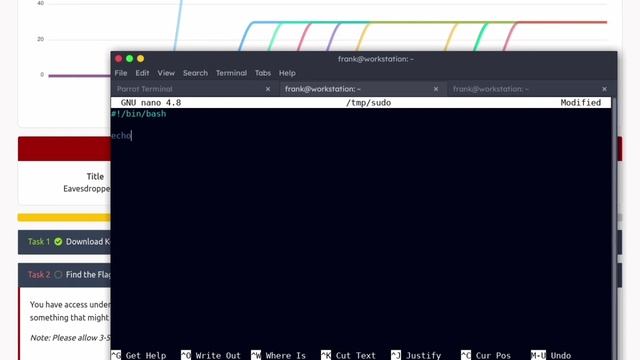Click the #!/bin/bash line in nano

(139, 114)
